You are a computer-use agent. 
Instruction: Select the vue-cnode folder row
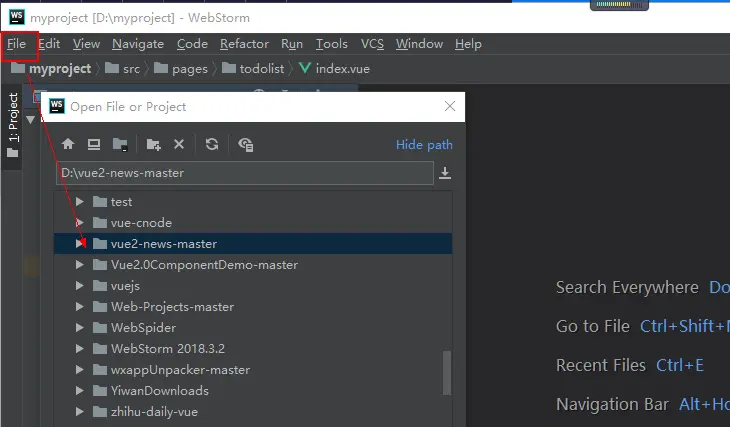tap(253, 223)
